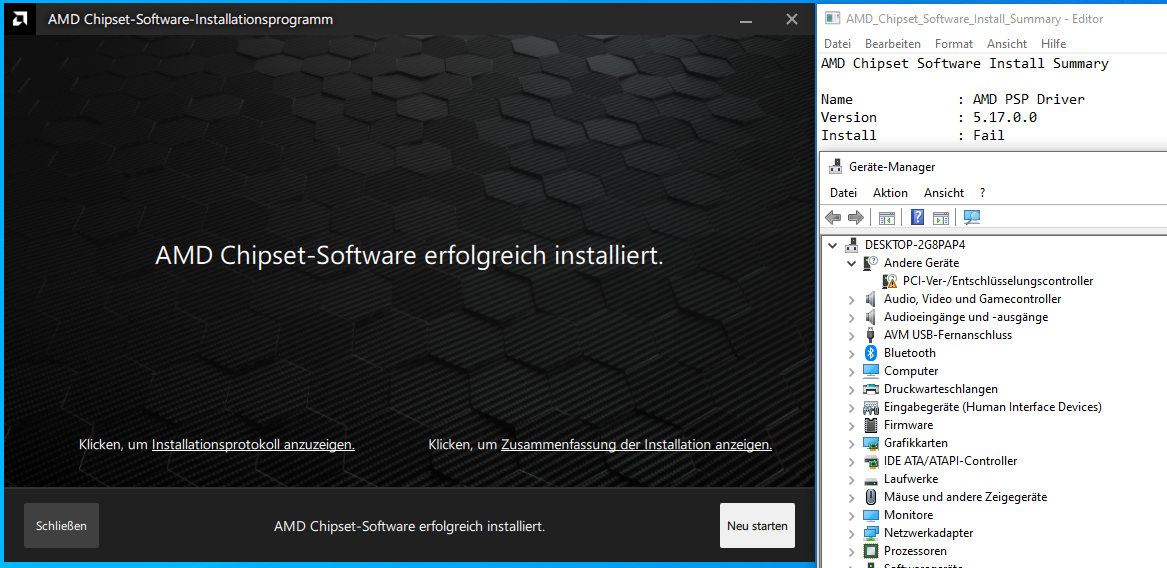Toggle console tree pane icon in Geräte-Manager
The image size is (1167, 568).
(886, 217)
